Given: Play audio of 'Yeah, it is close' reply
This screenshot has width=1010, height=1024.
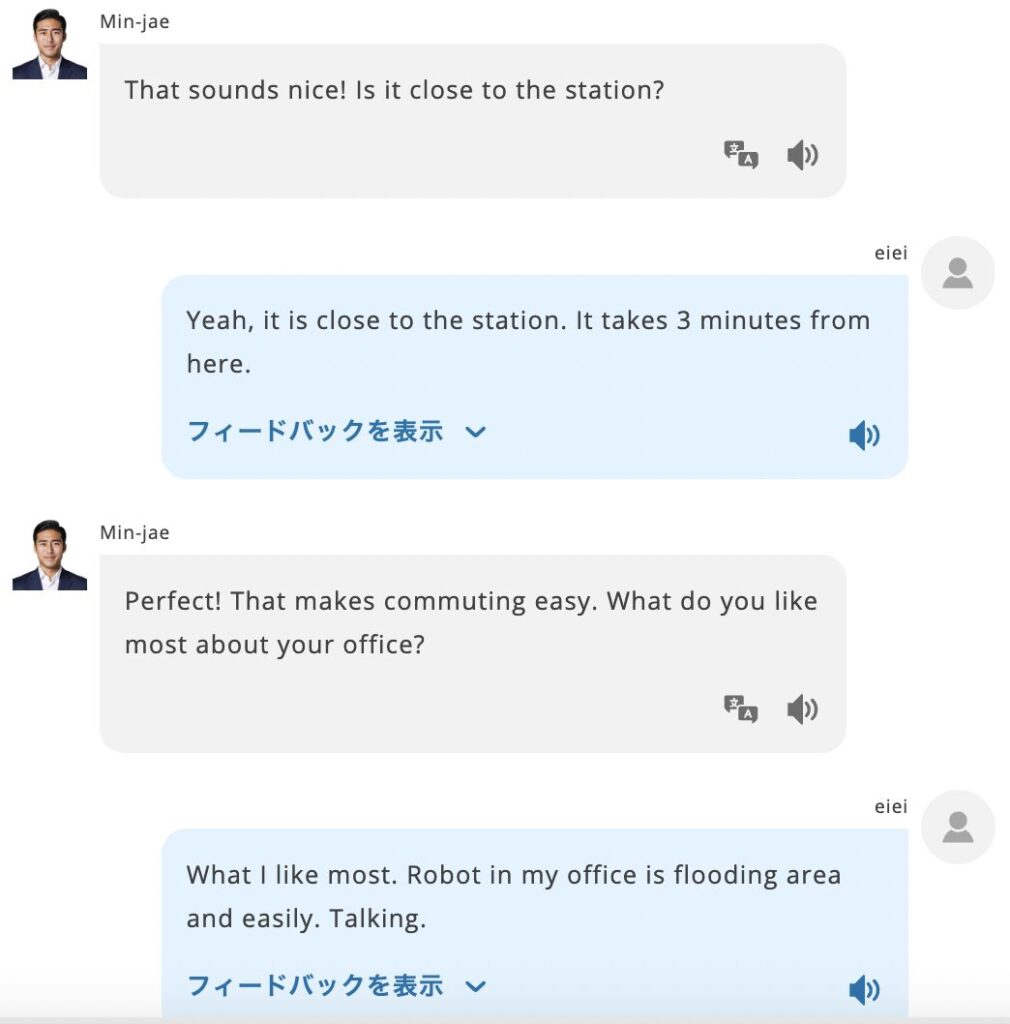Looking at the screenshot, I should point(864,435).
